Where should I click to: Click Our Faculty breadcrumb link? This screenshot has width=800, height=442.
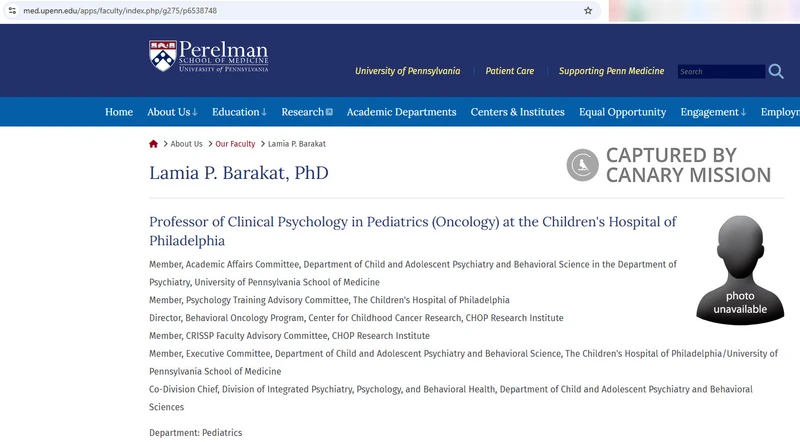pos(235,144)
